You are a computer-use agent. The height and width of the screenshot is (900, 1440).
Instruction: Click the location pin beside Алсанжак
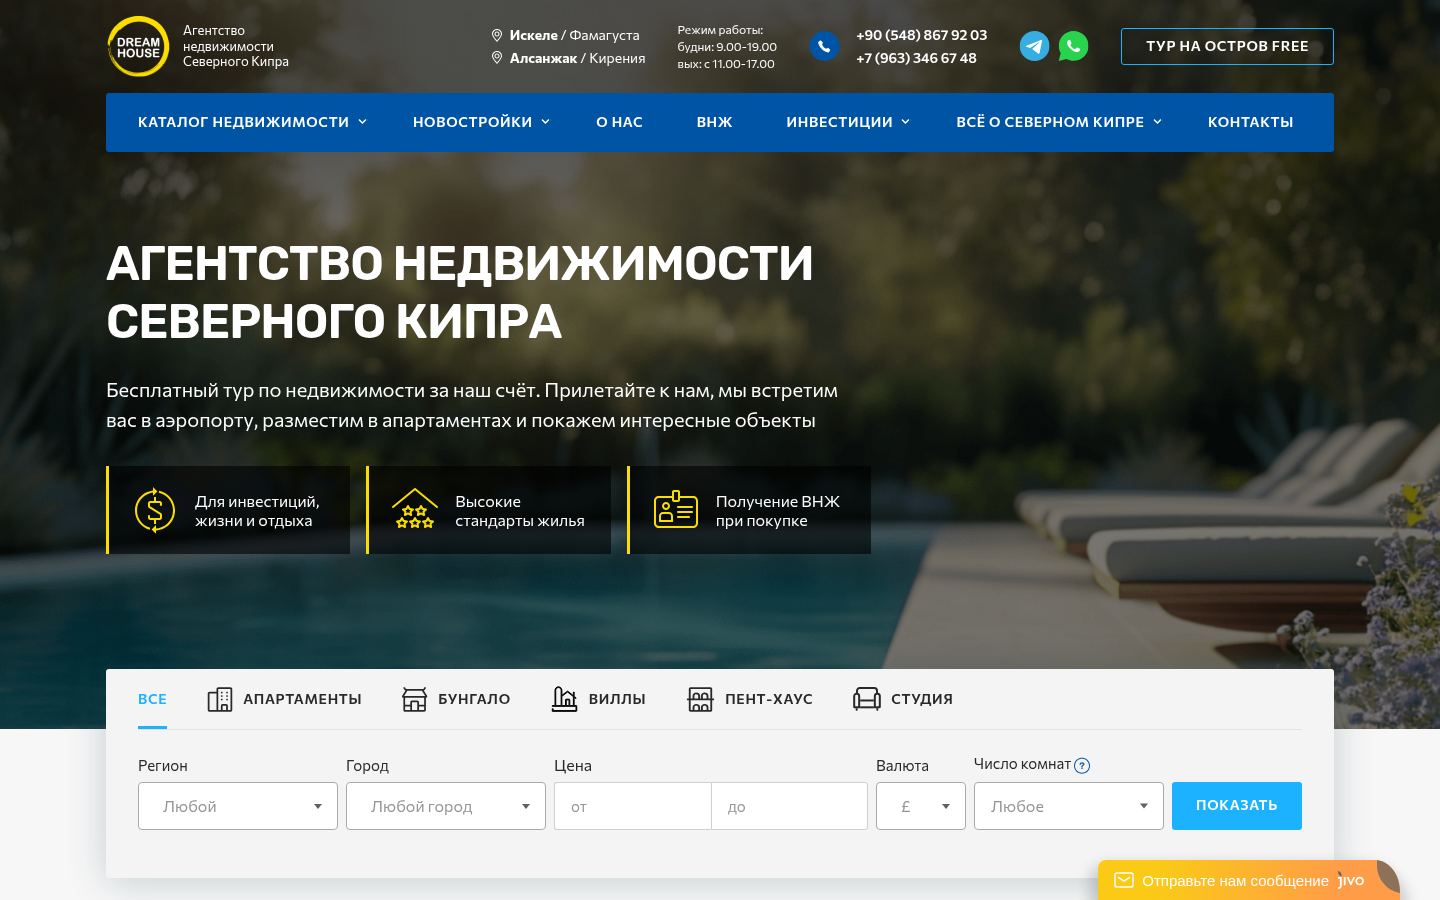497,58
